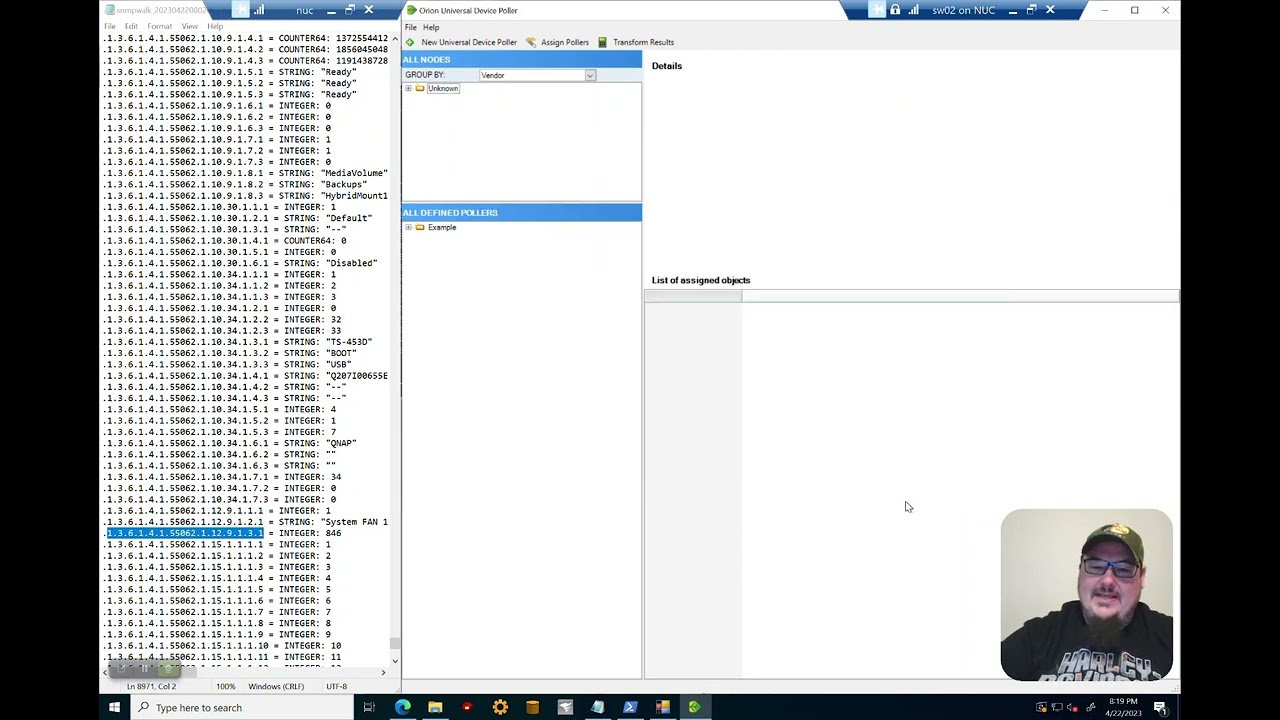
Task: Click the New Universal Device Poller icon
Action: pos(410,42)
